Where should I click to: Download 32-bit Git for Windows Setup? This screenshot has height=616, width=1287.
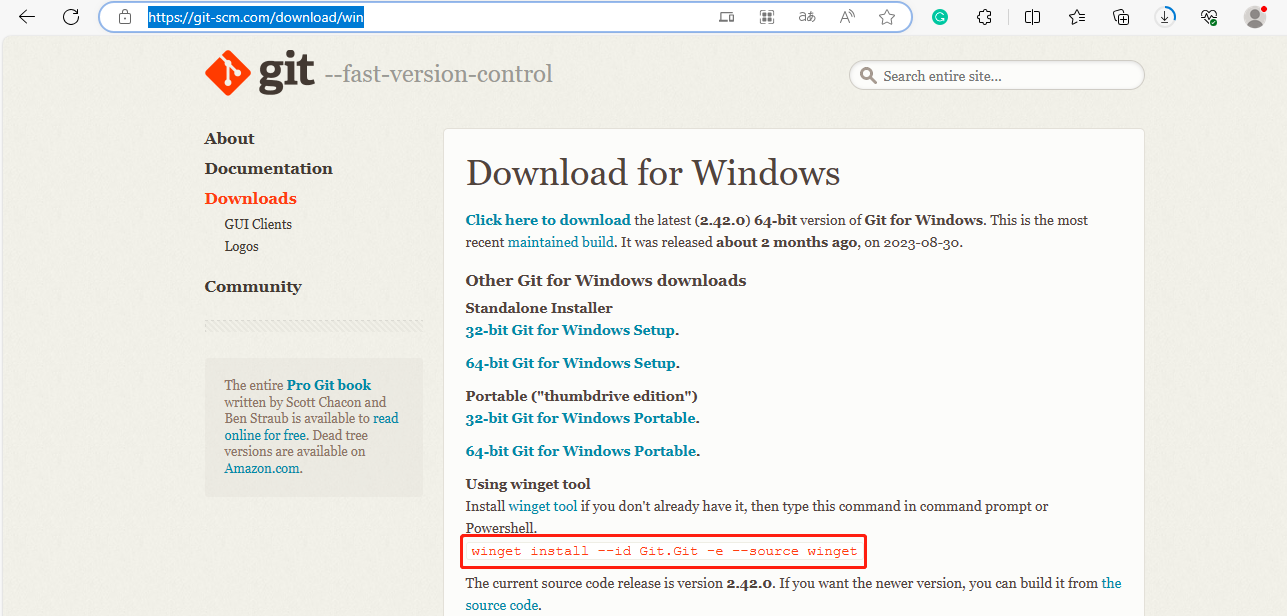click(x=571, y=330)
